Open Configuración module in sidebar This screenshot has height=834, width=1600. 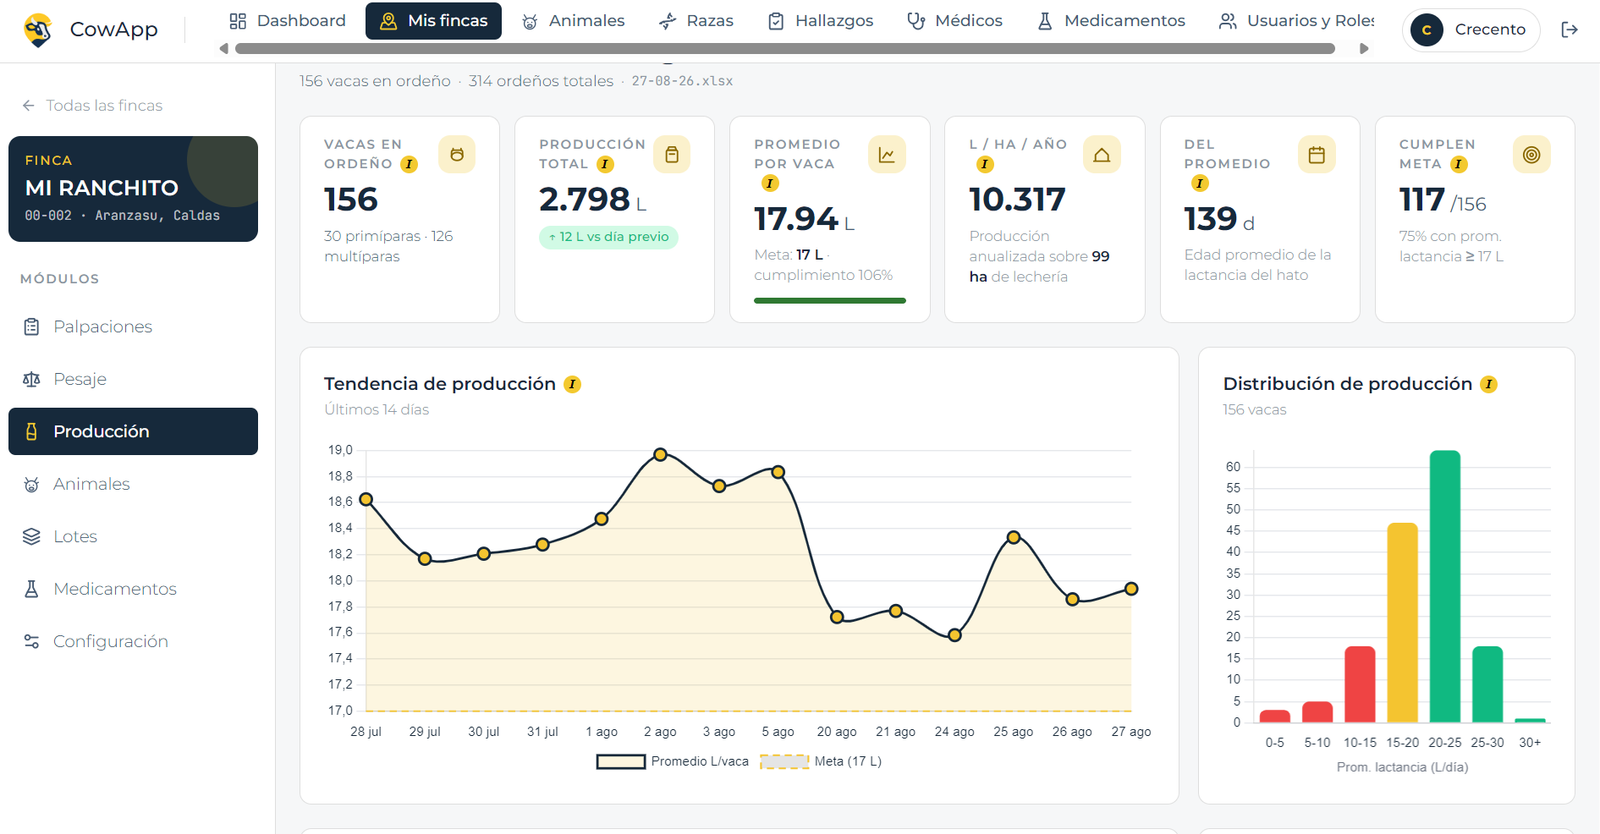(133, 642)
